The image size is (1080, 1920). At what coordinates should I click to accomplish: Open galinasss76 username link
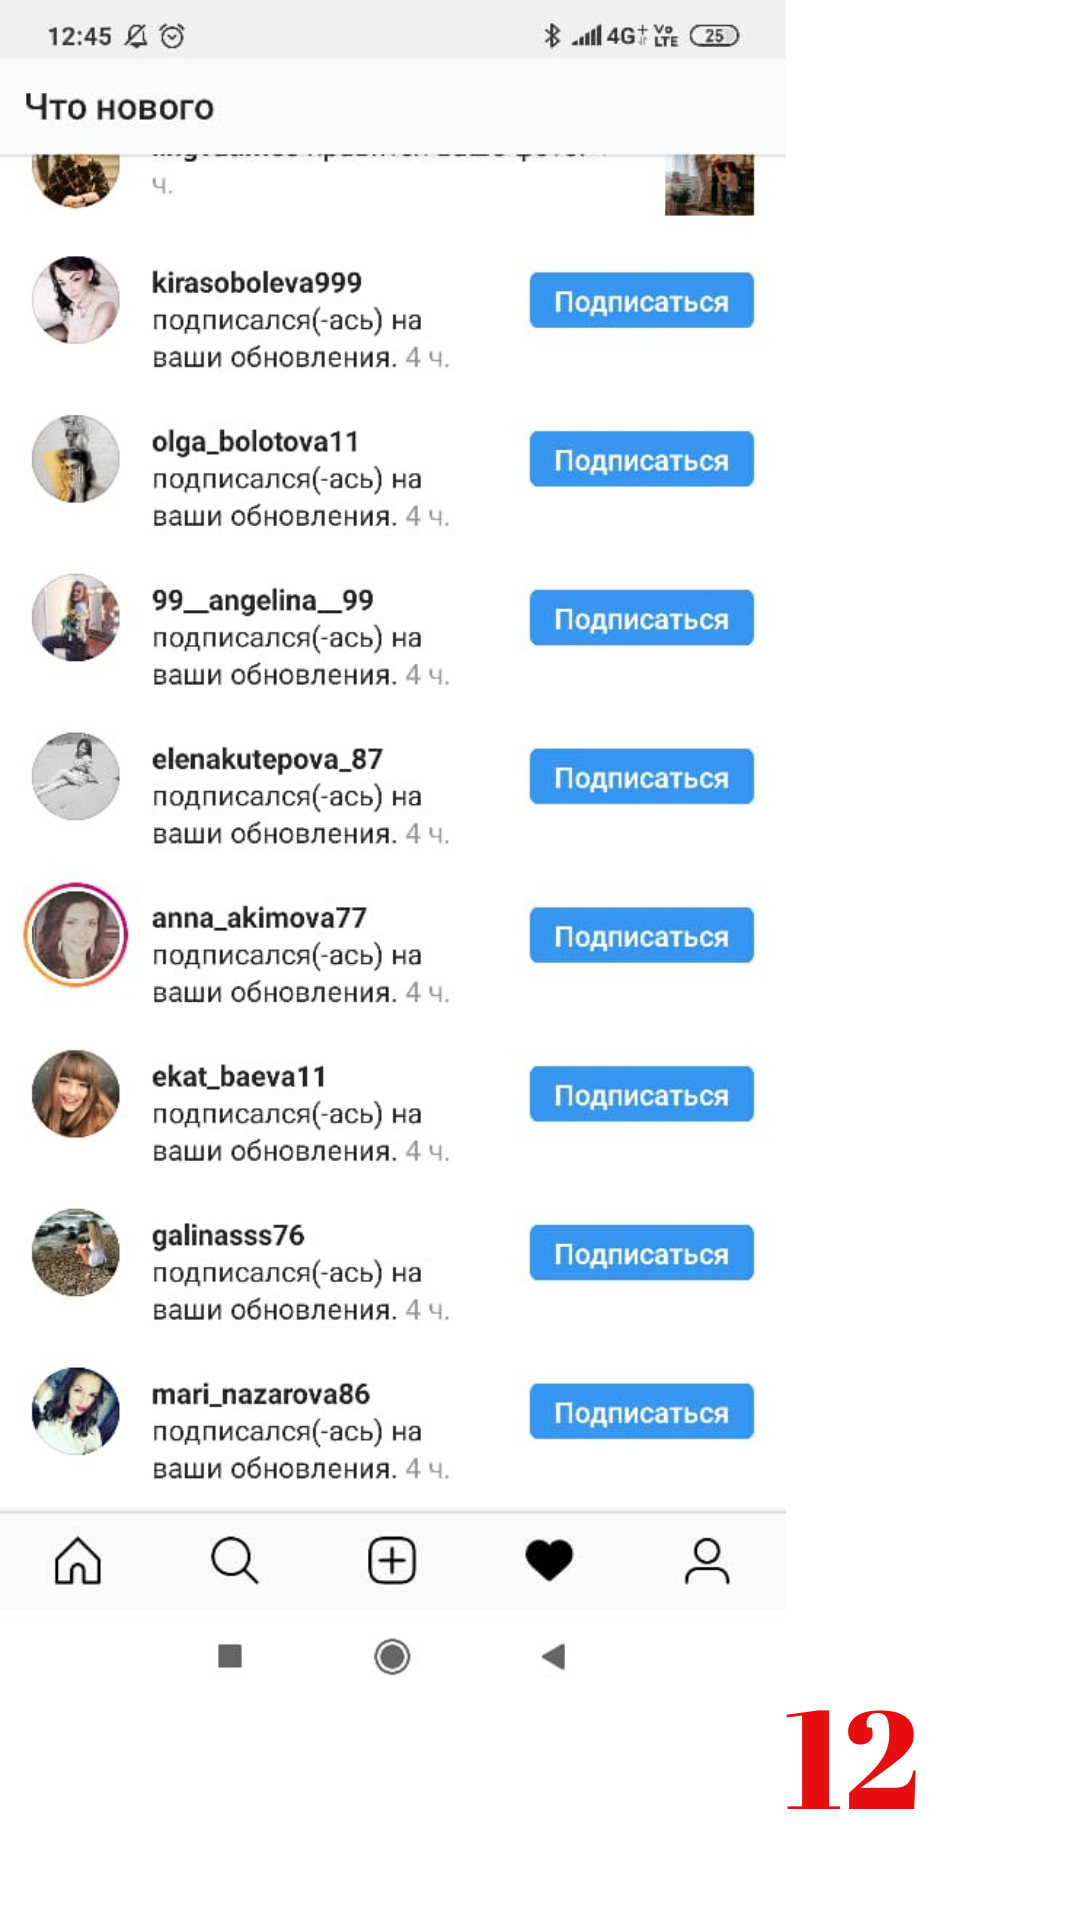point(228,1235)
